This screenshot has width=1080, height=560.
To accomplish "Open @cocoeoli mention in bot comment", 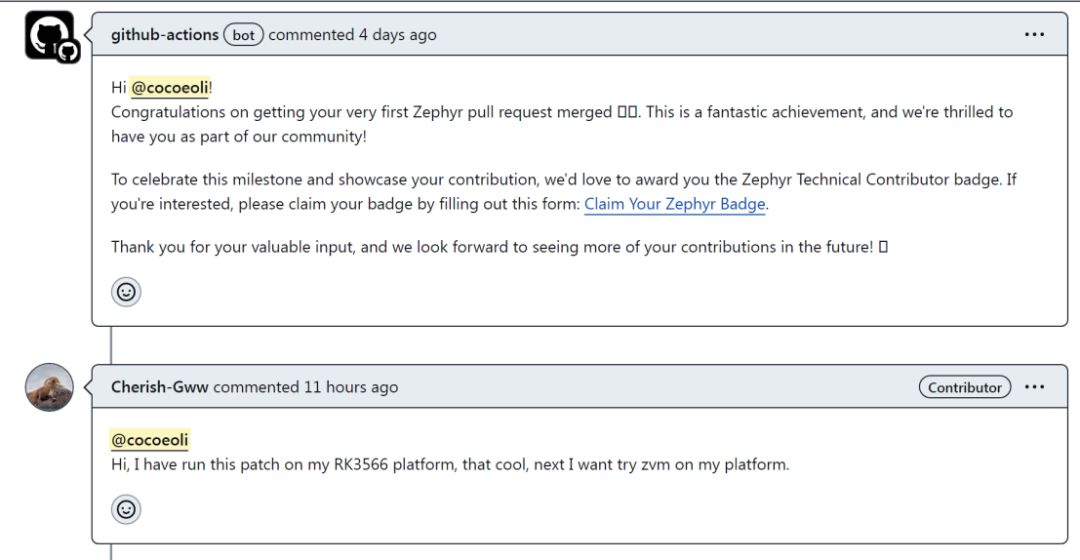I will (x=170, y=87).
